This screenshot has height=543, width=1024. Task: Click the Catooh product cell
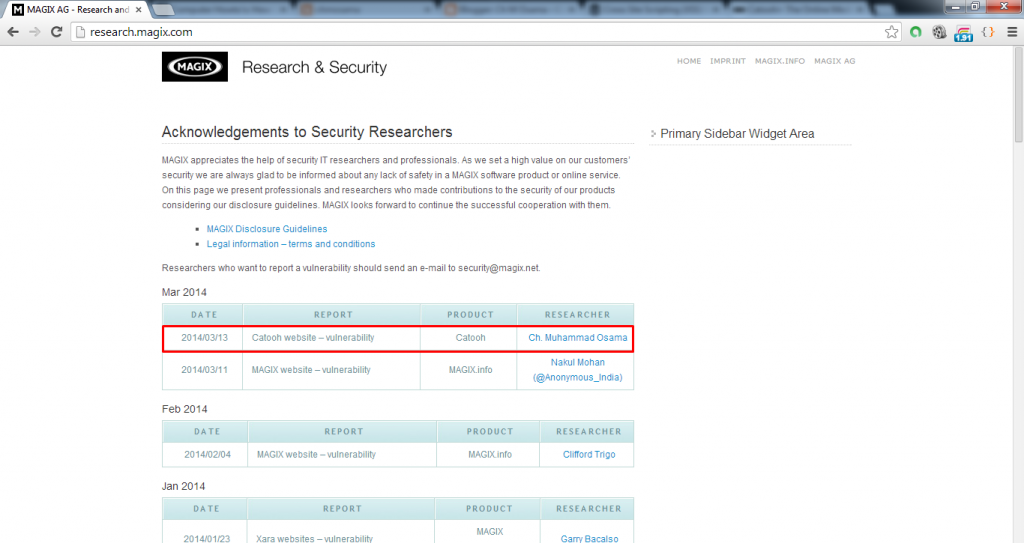coord(470,338)
